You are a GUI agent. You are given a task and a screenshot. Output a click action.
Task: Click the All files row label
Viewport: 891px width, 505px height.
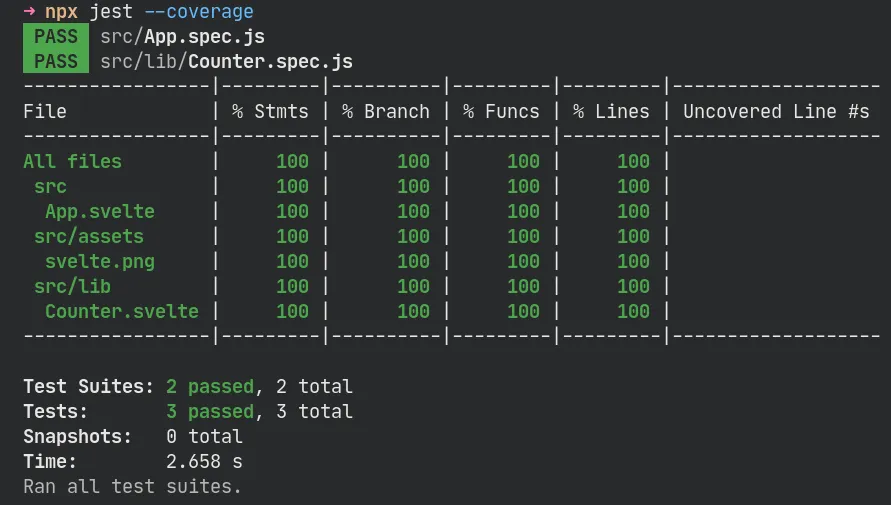point(72,161)
